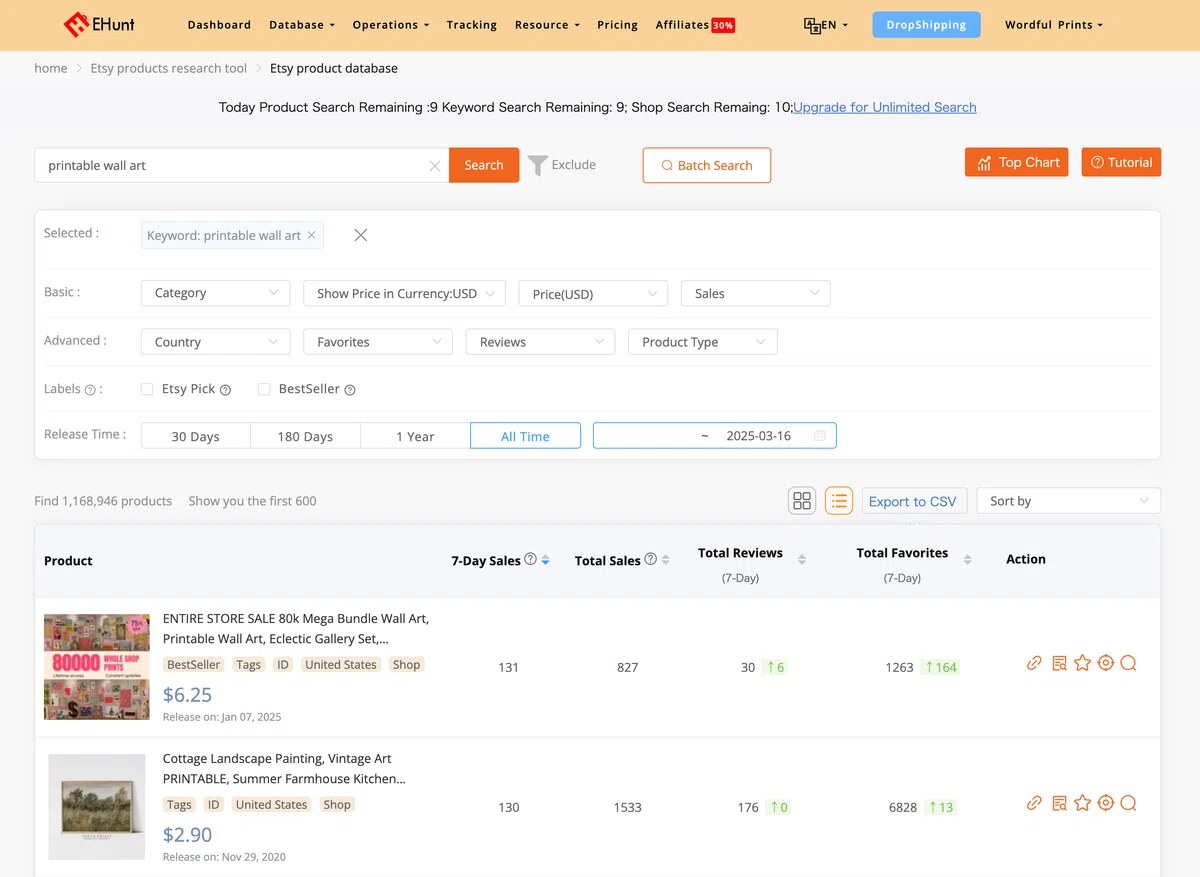Expand the Operations menu
The width and height of the screenshot is (1200, 877).
tap(391, 25)
